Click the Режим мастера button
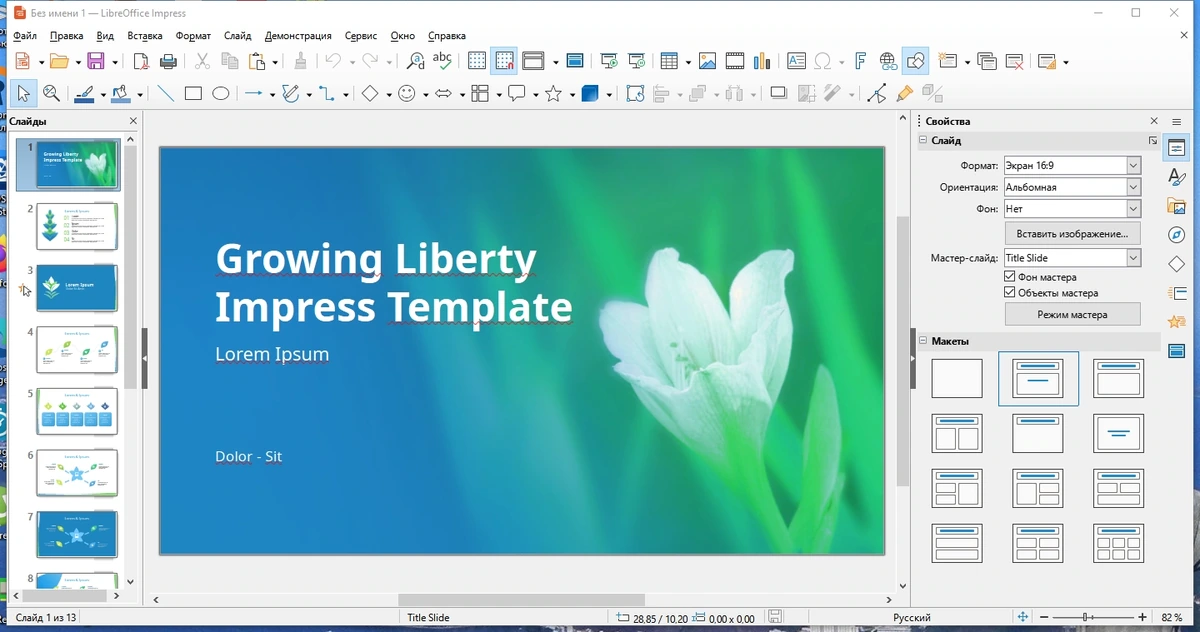 point(1072,314)
